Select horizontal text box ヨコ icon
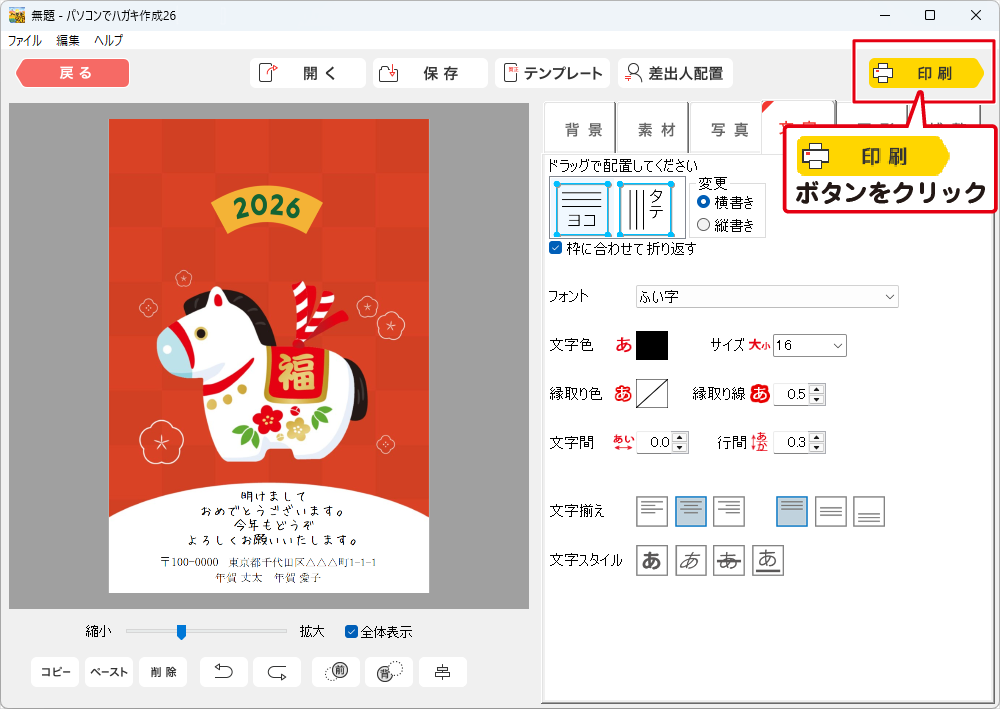1000x709 pixels. pos(581,208)
